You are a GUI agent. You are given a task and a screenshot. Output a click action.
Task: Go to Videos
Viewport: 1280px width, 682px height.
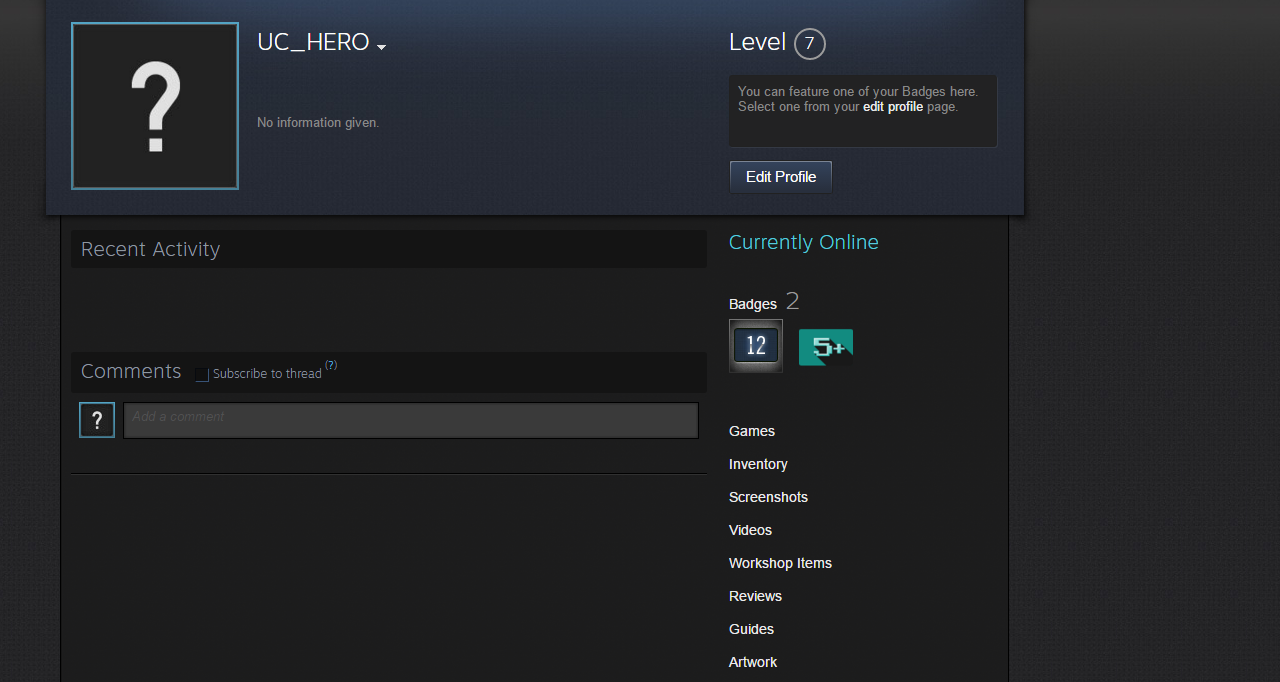point(750,530)
